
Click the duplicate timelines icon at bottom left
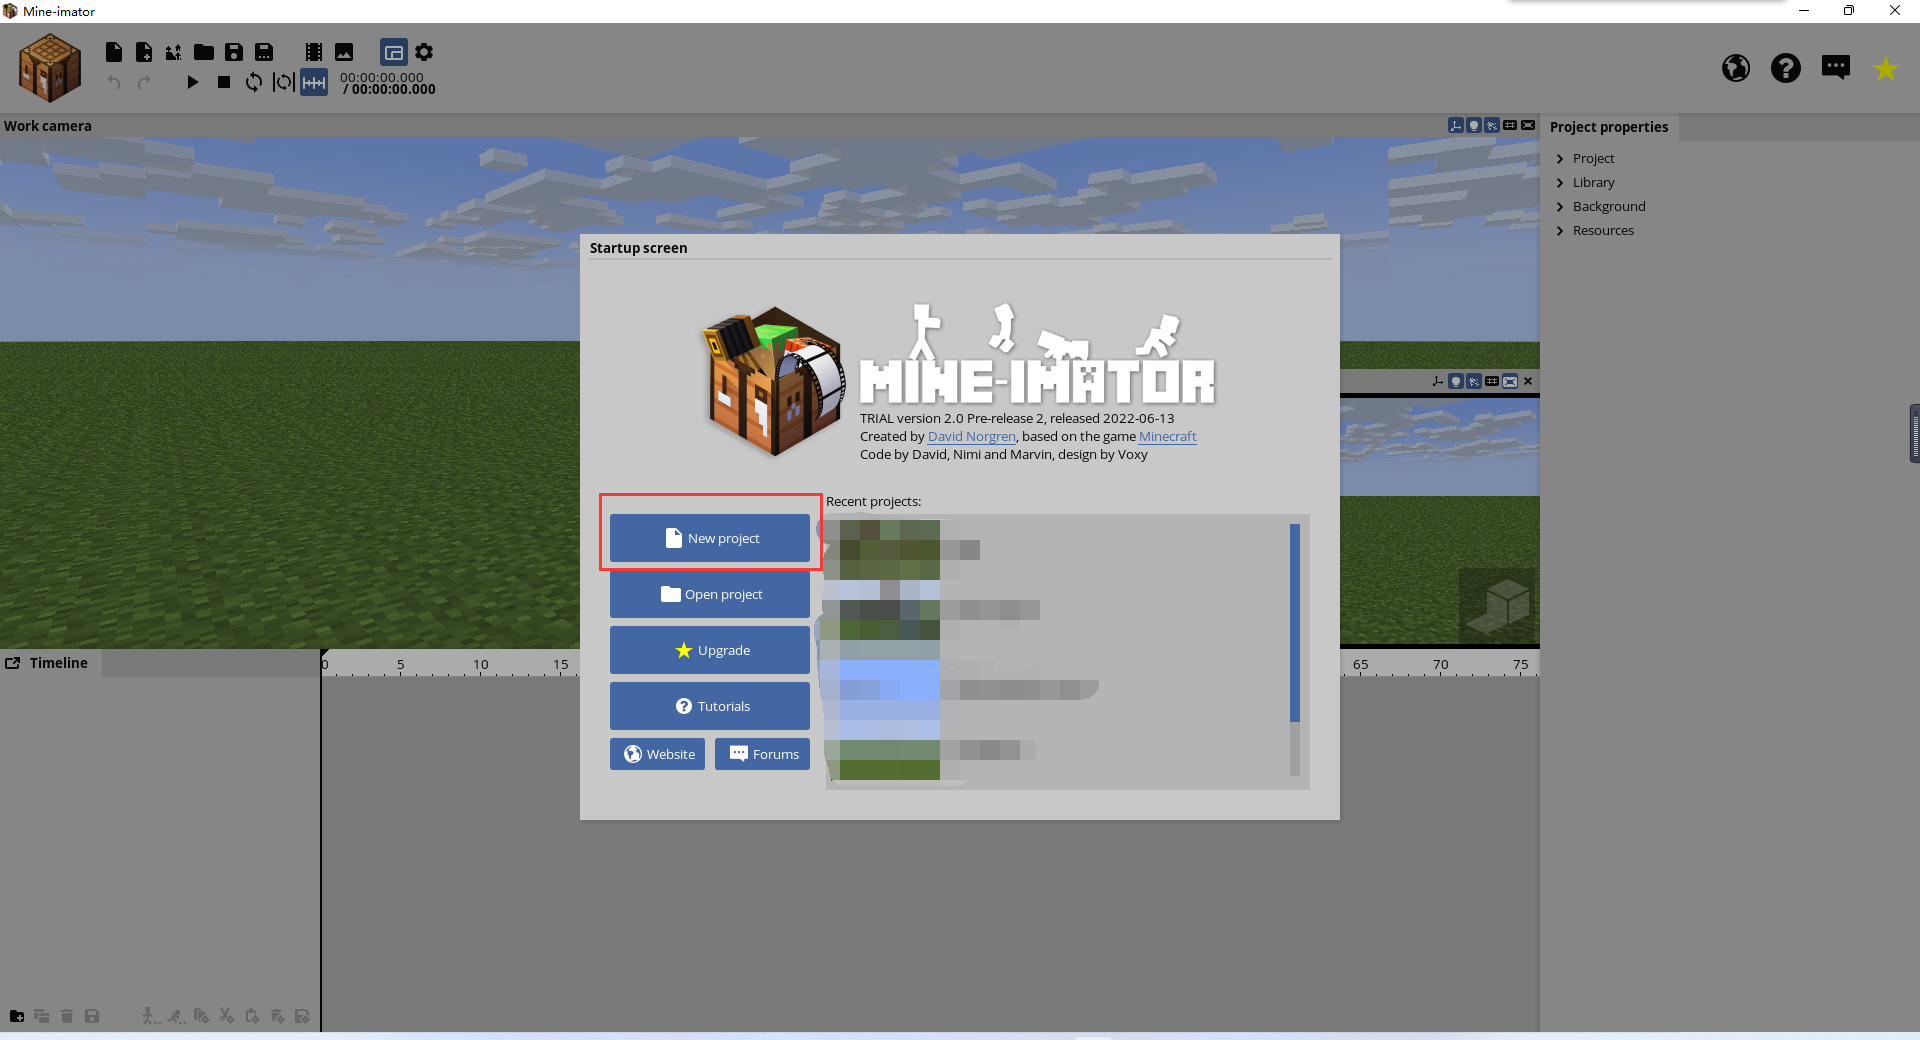[42, 1016]
